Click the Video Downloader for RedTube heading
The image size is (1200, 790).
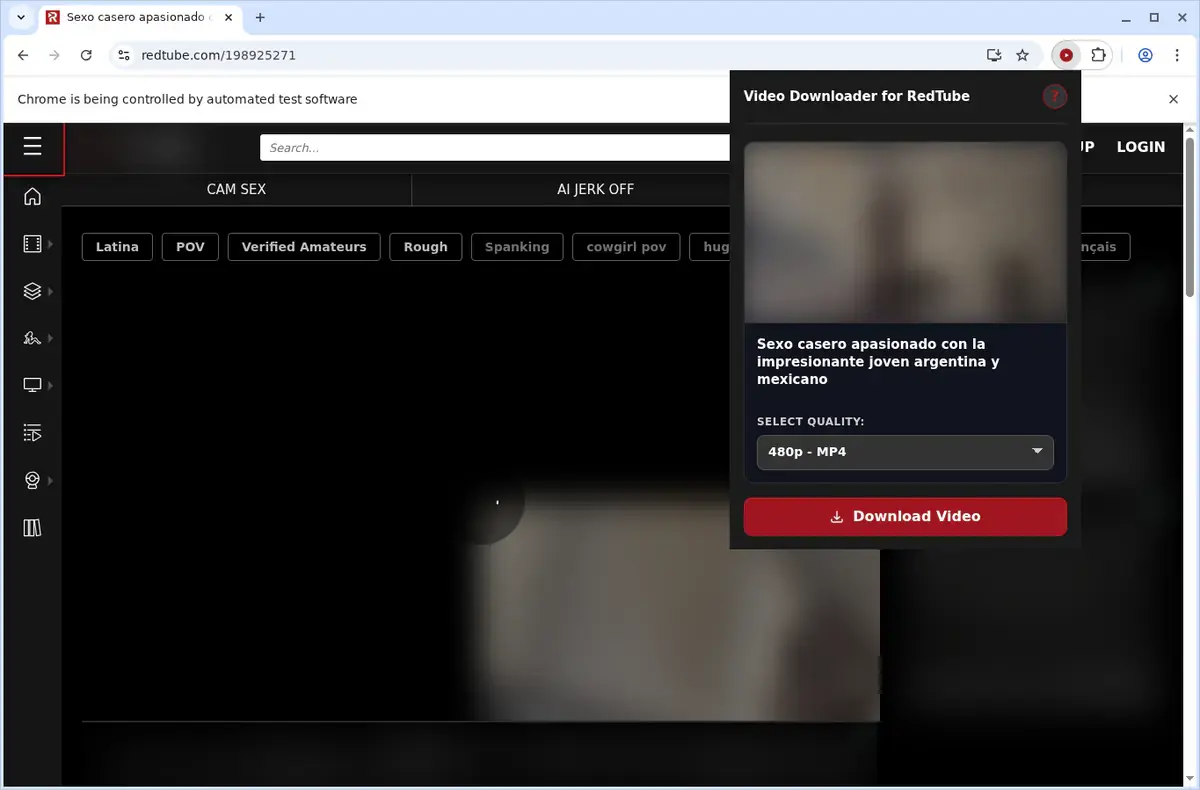pos(856,96)
